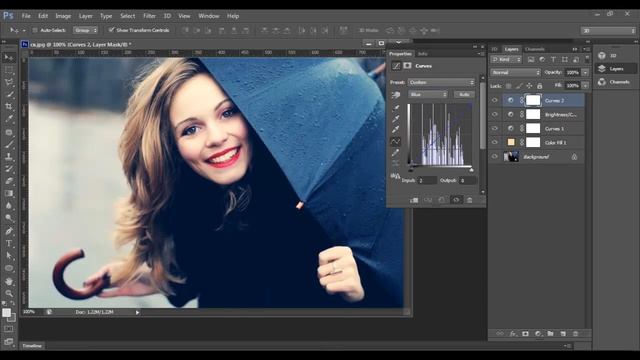The image size is (640, 360).
Task: Toggle Show Transform Controls checkbox
Action: [x=111, y=30]
